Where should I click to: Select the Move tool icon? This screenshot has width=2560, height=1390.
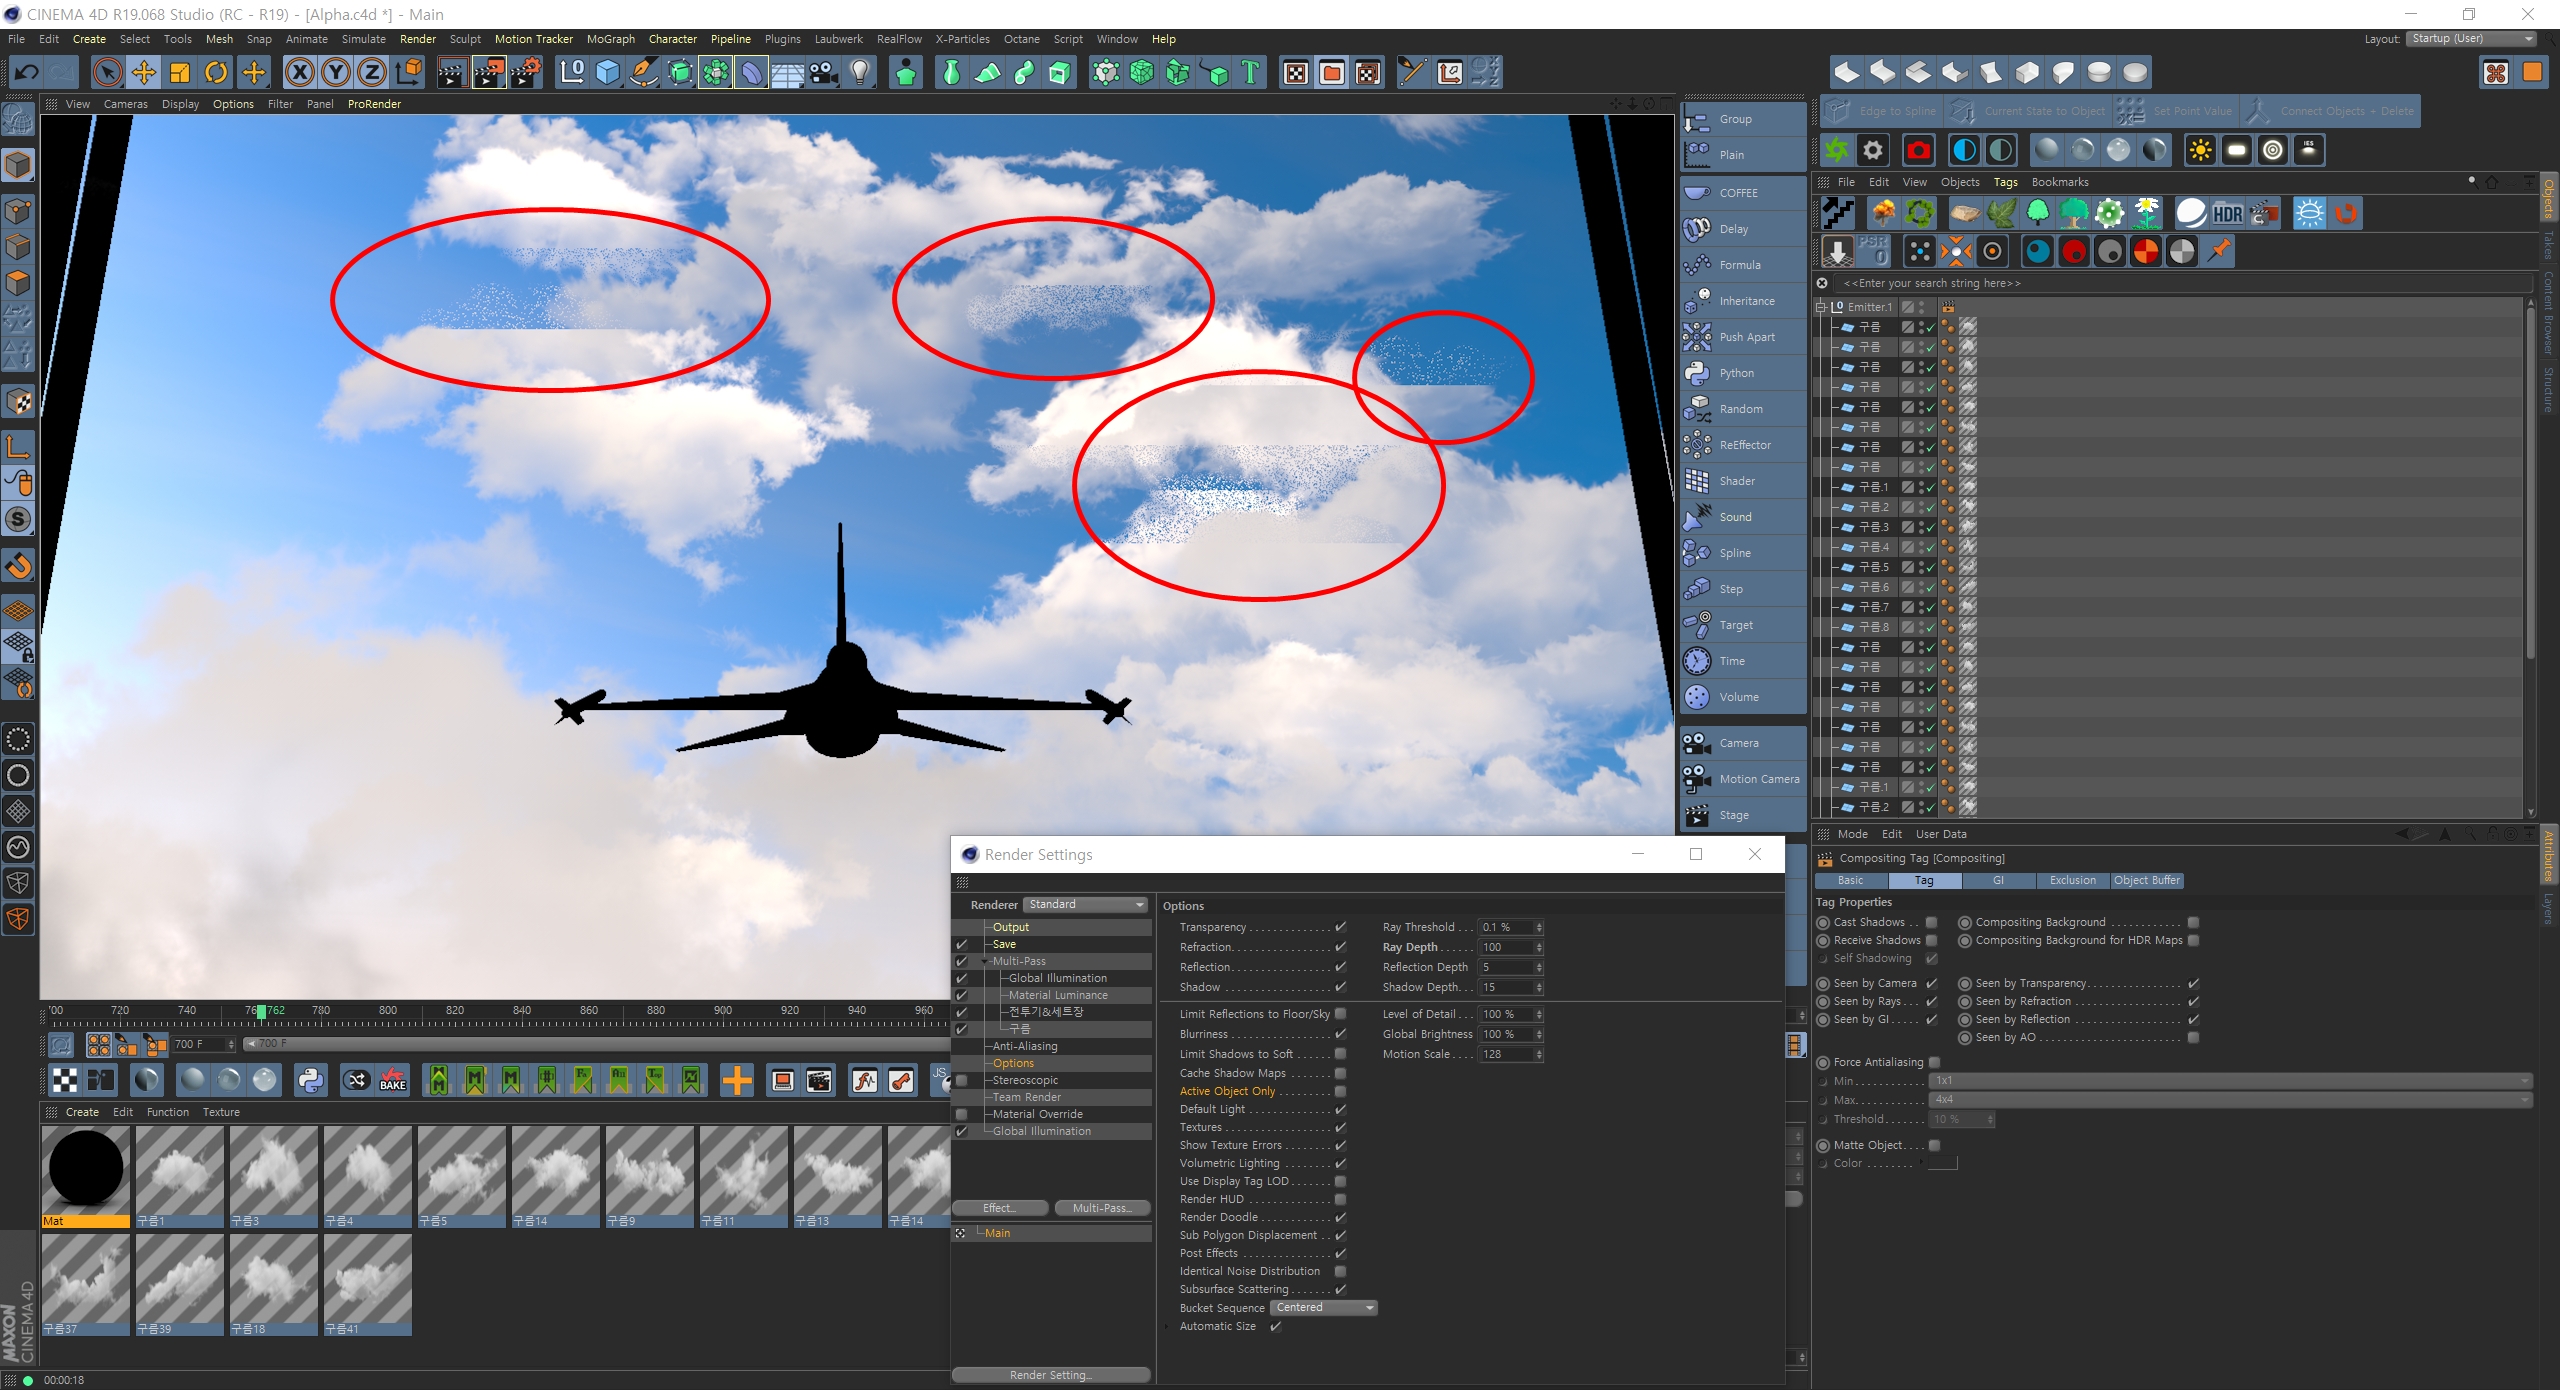(x=144, y=72)
